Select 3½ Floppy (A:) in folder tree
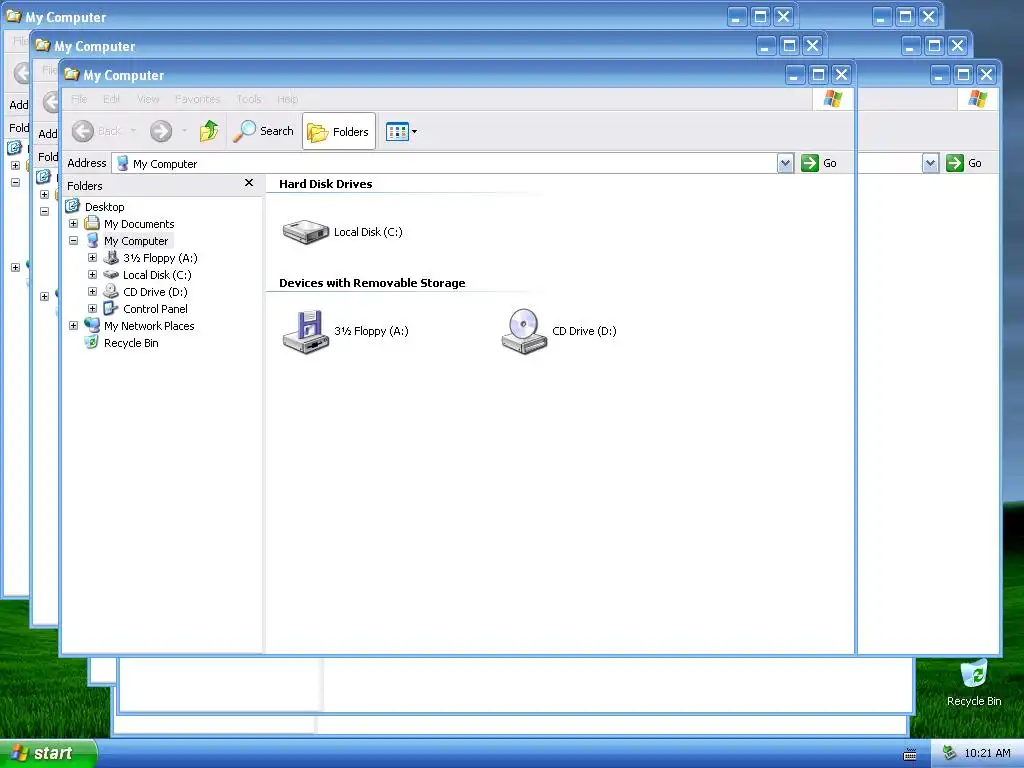1024x768 pixels. click(160, 258)
